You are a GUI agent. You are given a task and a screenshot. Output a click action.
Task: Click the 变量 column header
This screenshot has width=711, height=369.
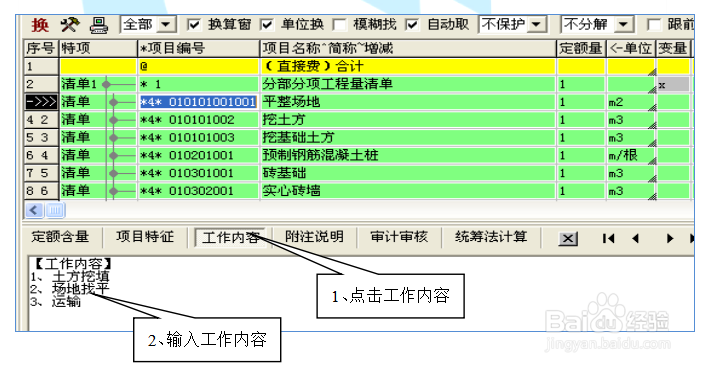point(673,48)
